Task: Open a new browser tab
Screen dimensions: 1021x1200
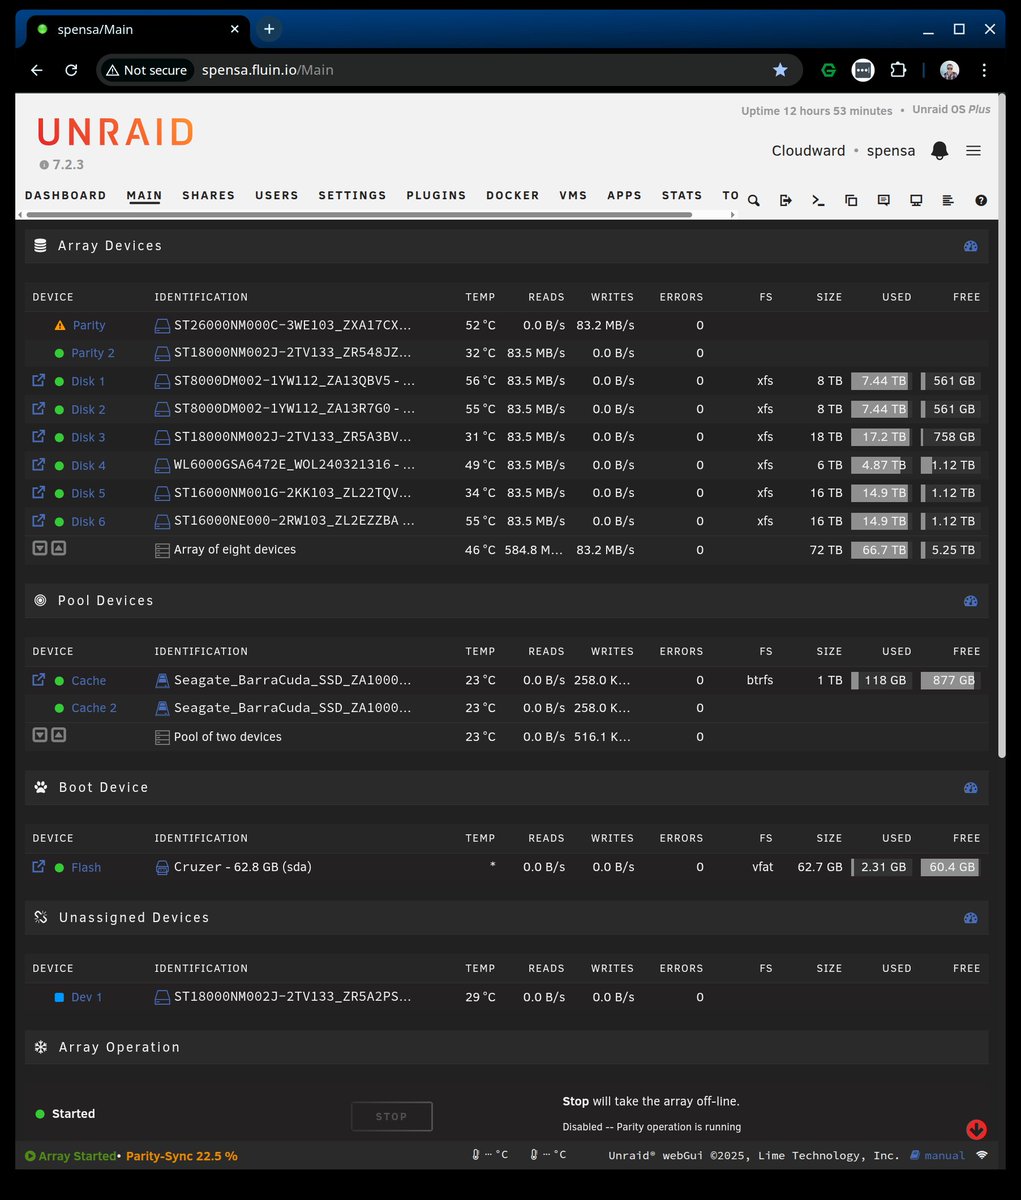Action: [x=268, y=29]
